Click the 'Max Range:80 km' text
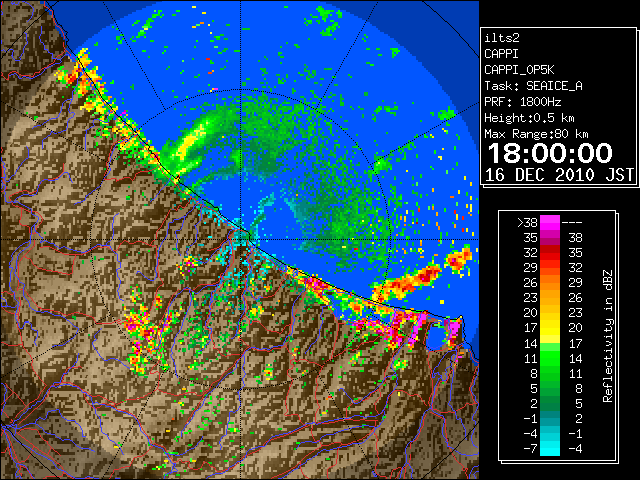This screenshot has width=640, height=480. pyautogui.click(x=536, y=134)
